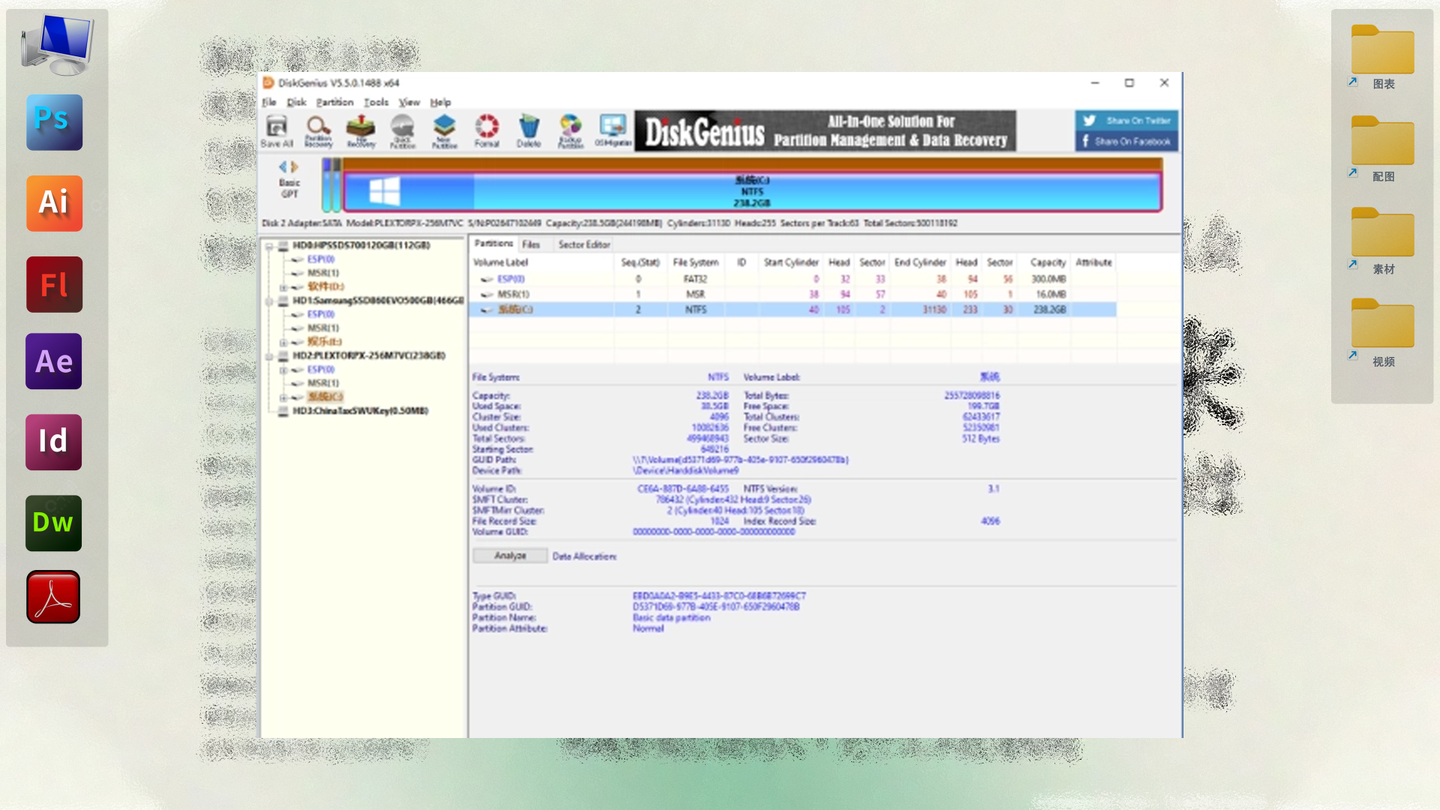The height and width of the screenshot is (810, 1440).
Task: Click Share On Twitter
Action: tap(1127, 120)
